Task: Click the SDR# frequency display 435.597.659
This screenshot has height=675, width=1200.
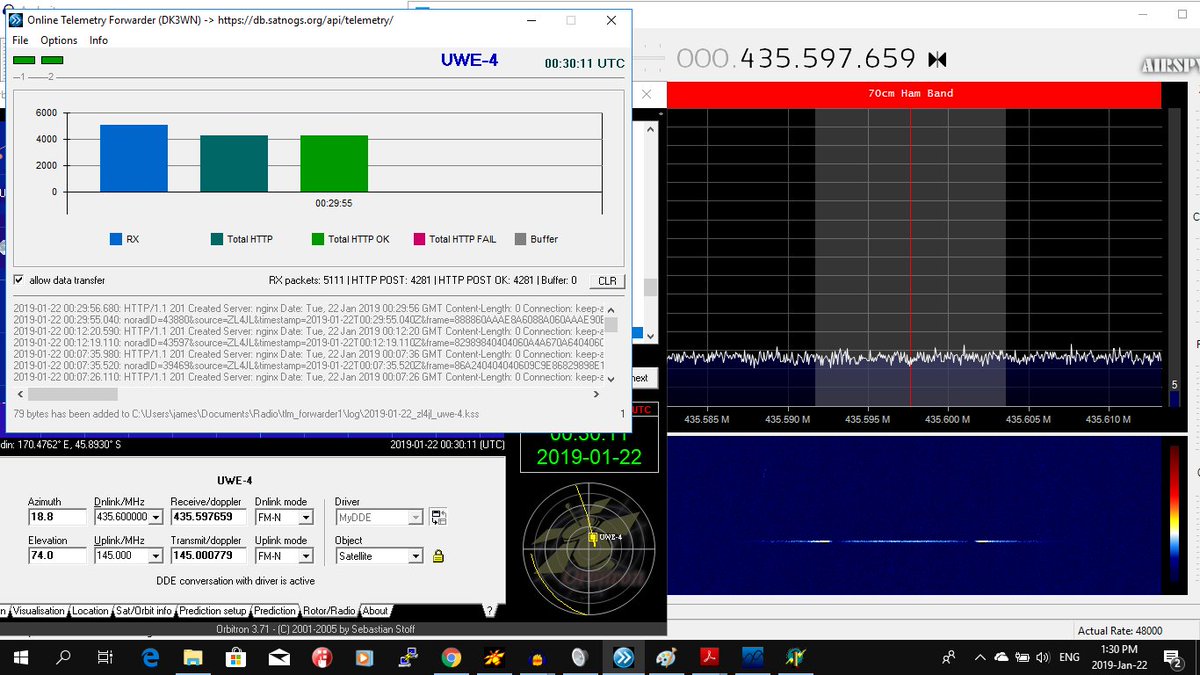Action: [x=796, y=59]
